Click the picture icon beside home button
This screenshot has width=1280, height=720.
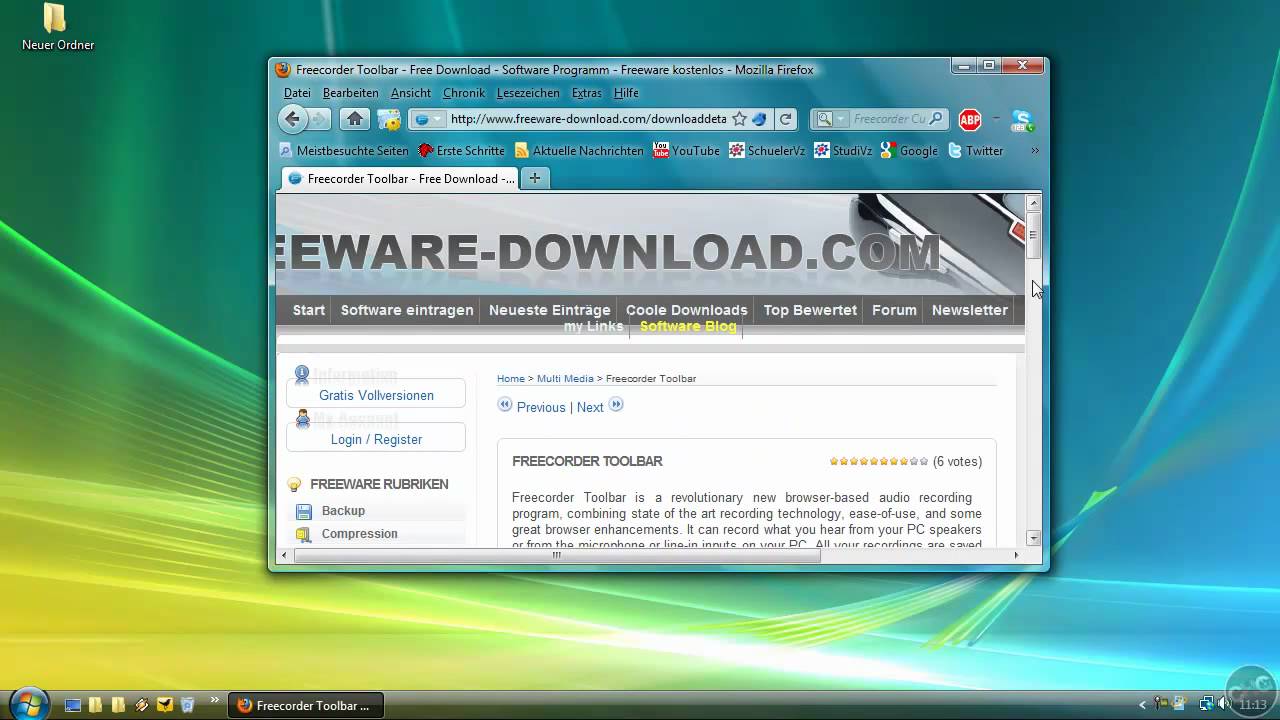click(389, 119)
